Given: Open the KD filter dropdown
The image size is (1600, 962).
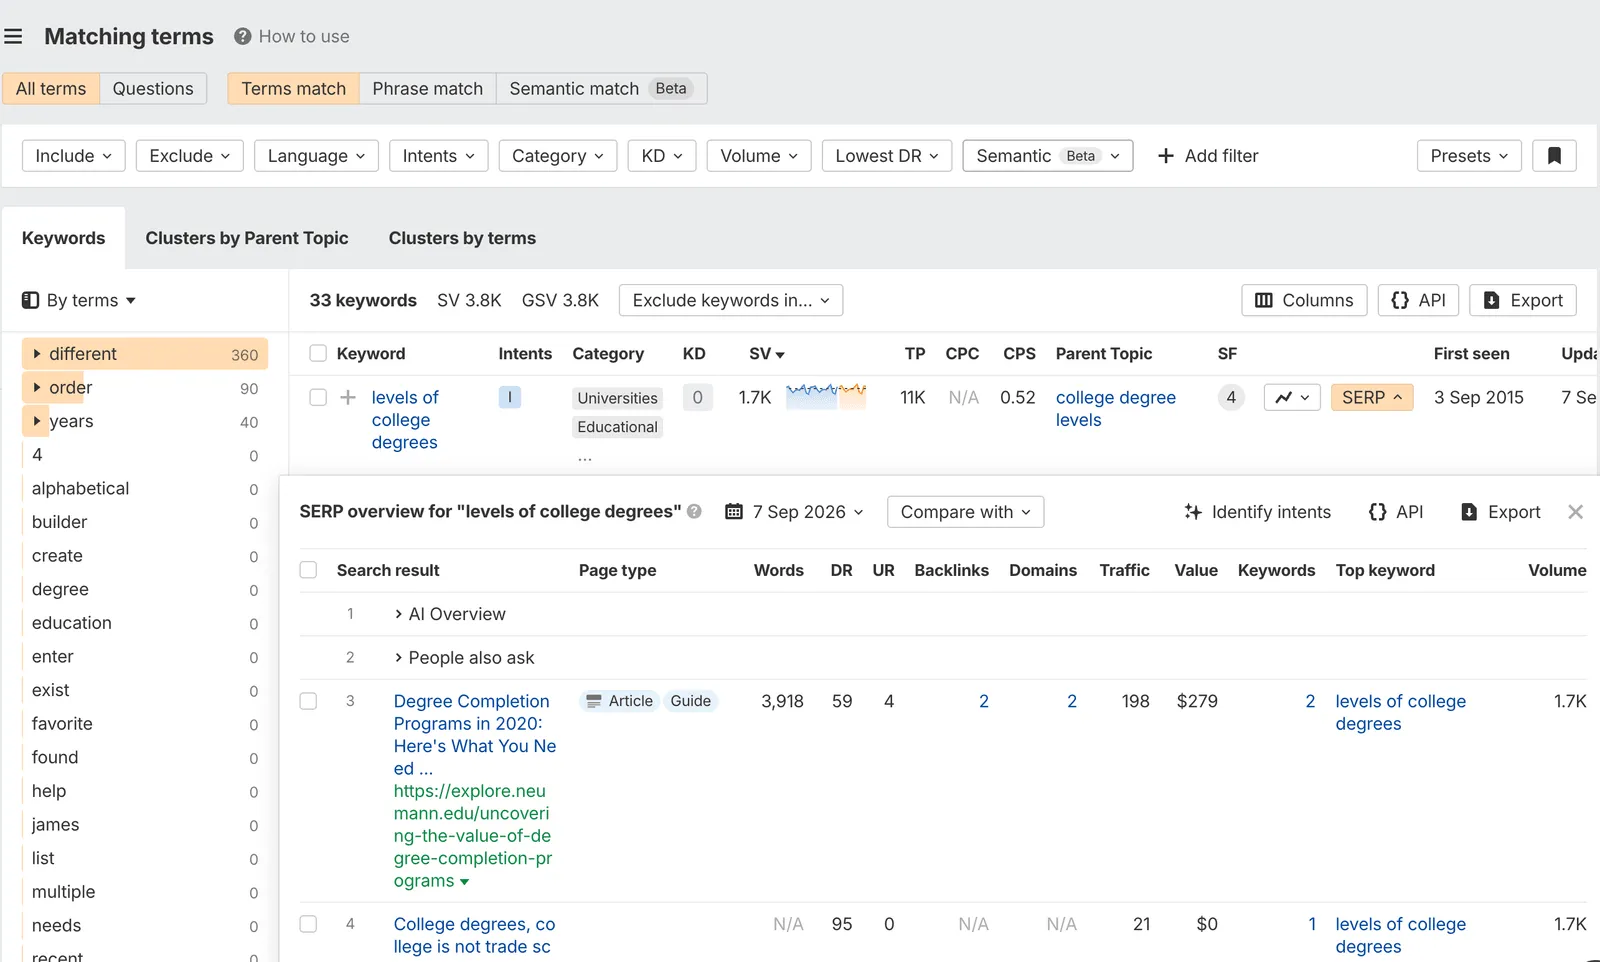Looking at the screenshot, I should click(662, 156).
